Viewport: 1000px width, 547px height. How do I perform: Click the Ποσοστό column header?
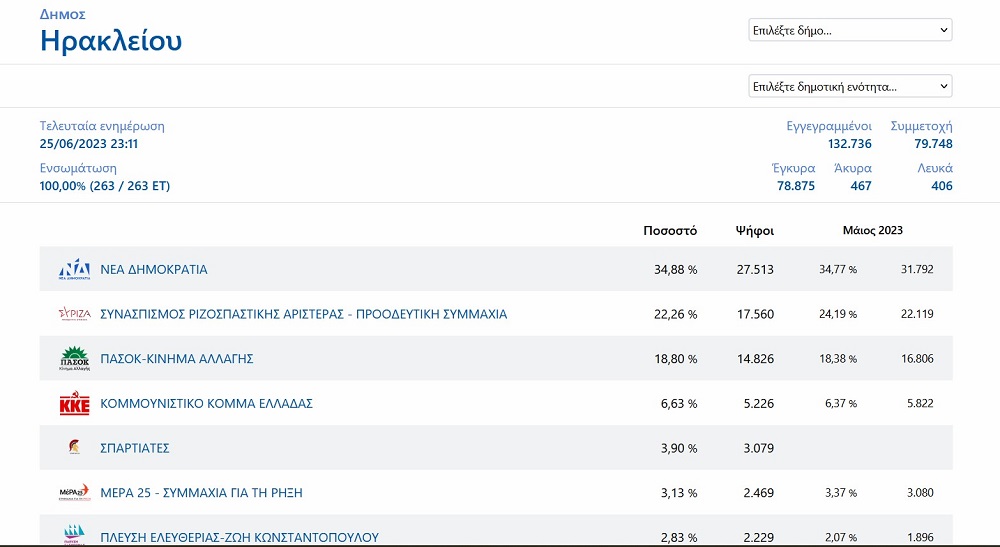670,231
